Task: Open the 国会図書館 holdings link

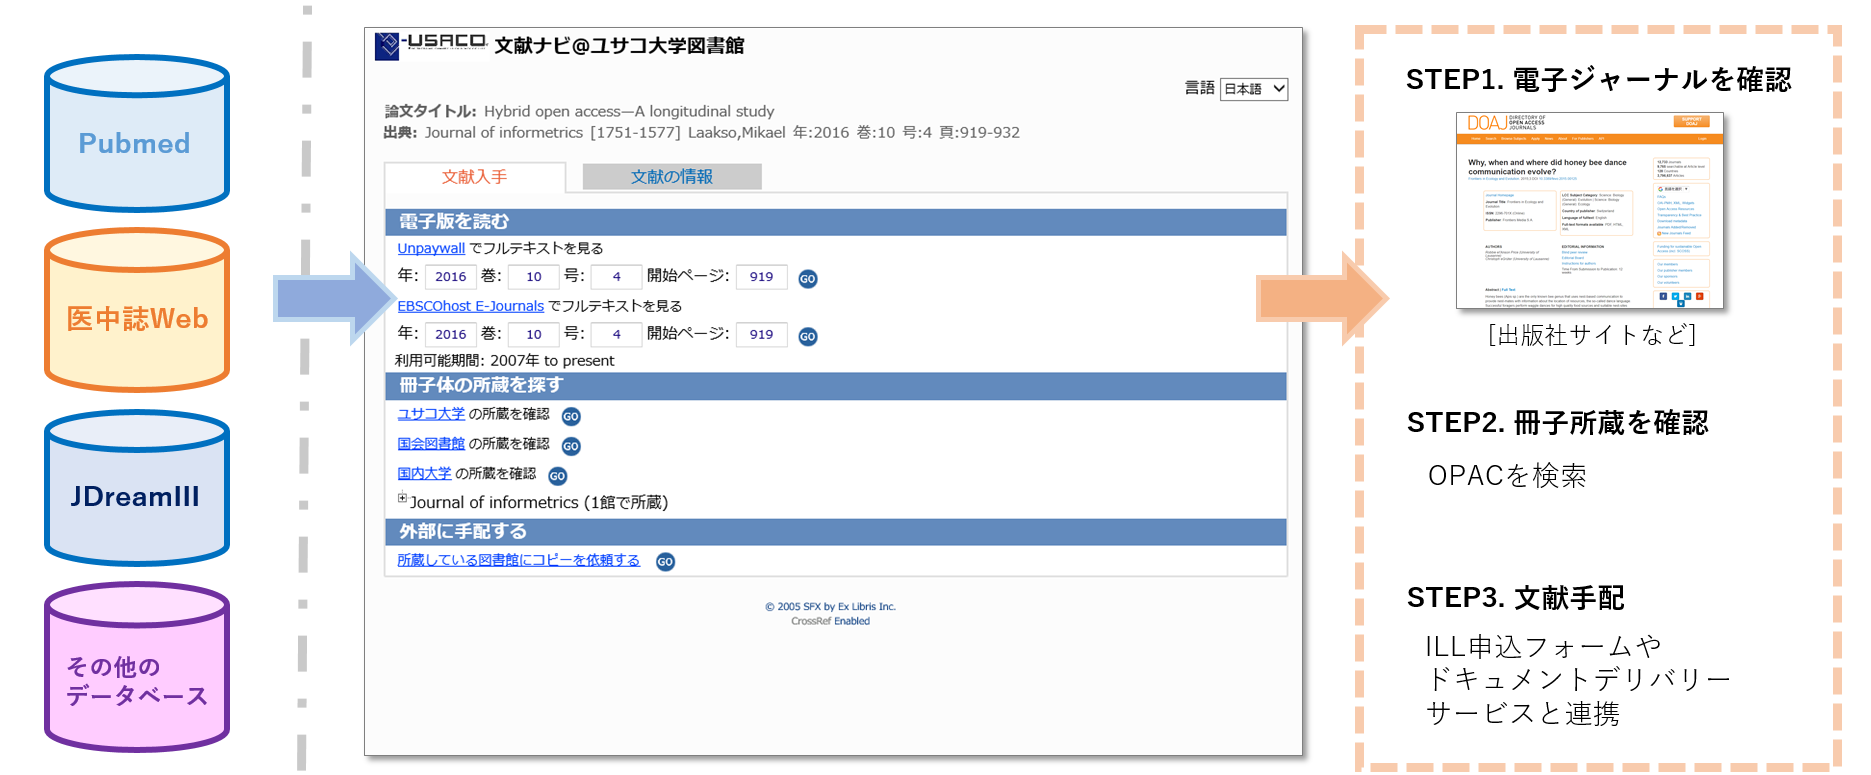Action: tap(431, 444)
